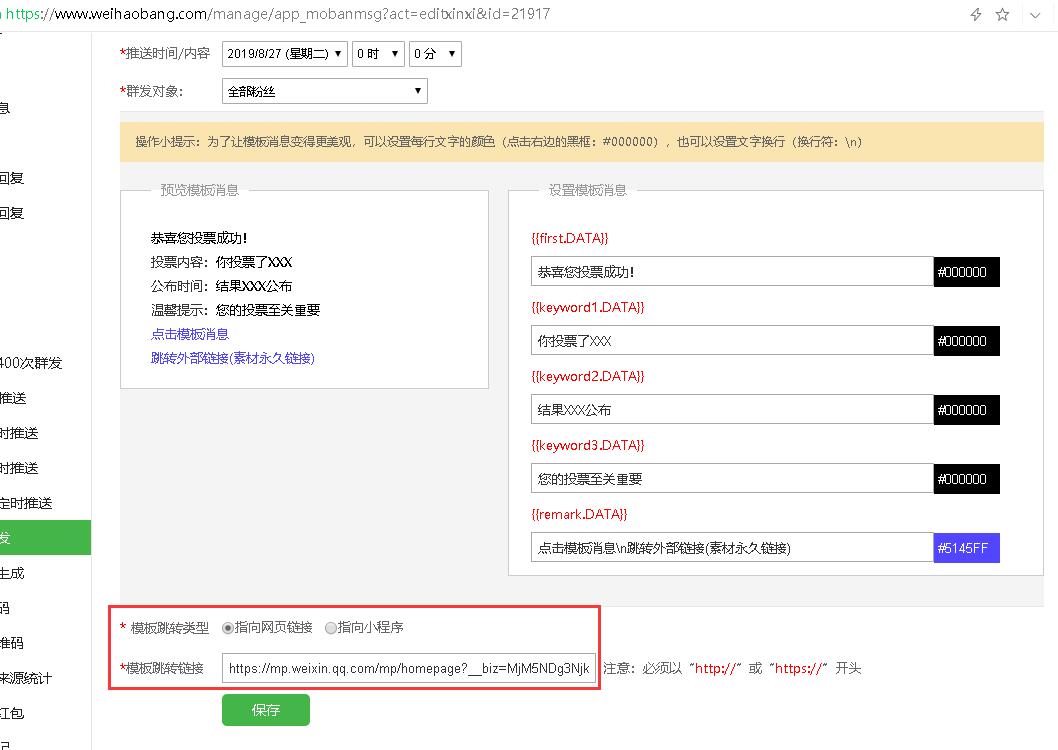
Task: Open the minute dropdown showing 0 分
Action: click(435, 54)
